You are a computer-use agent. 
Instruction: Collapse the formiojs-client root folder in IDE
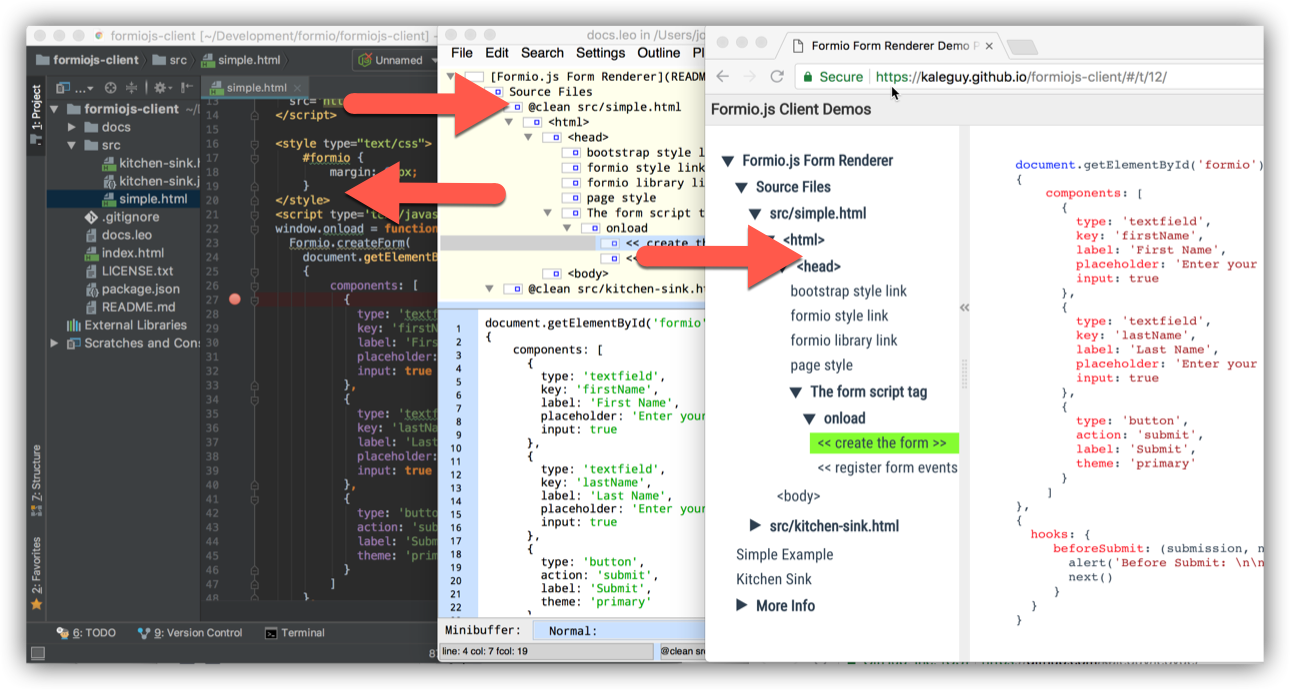click(x=56, y=109)
